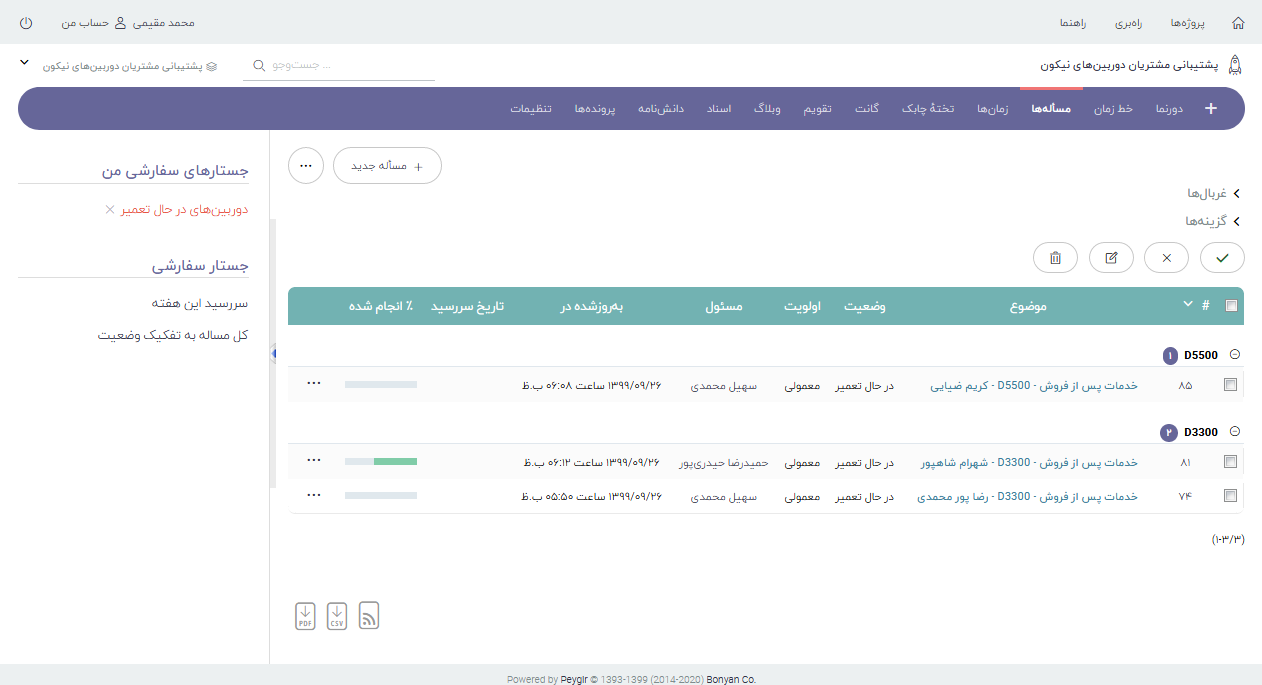Open پروژه‌ها in top menu
Screen dimensions: 1262x685
[1187, 22]
